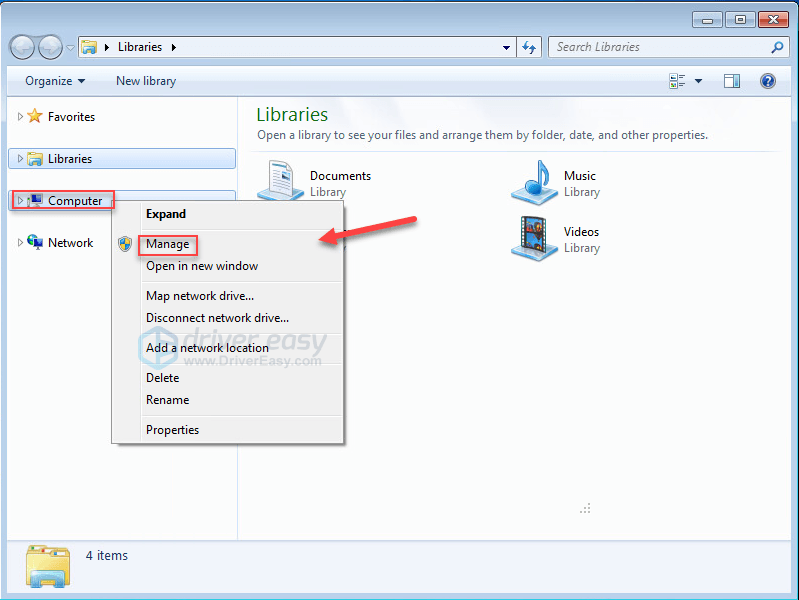The width and height of the screenshot is (799, 600).
Task: Select Libraries in navigation pane
Action: [x=70, y=159]
